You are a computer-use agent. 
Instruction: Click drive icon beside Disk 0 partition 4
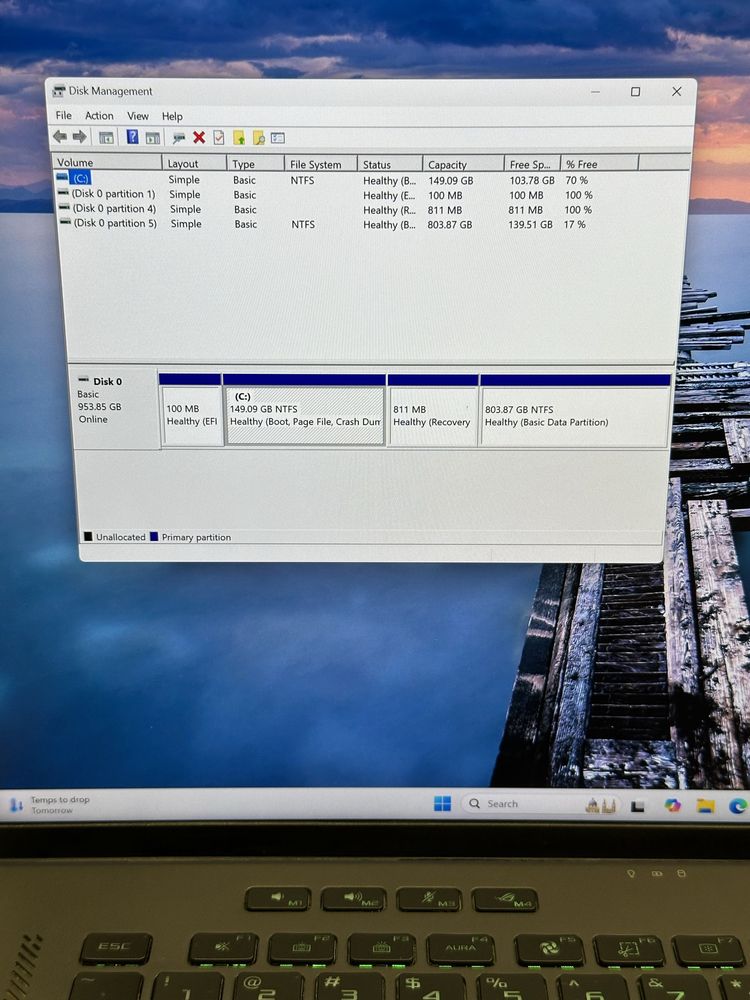pos(64,207)
